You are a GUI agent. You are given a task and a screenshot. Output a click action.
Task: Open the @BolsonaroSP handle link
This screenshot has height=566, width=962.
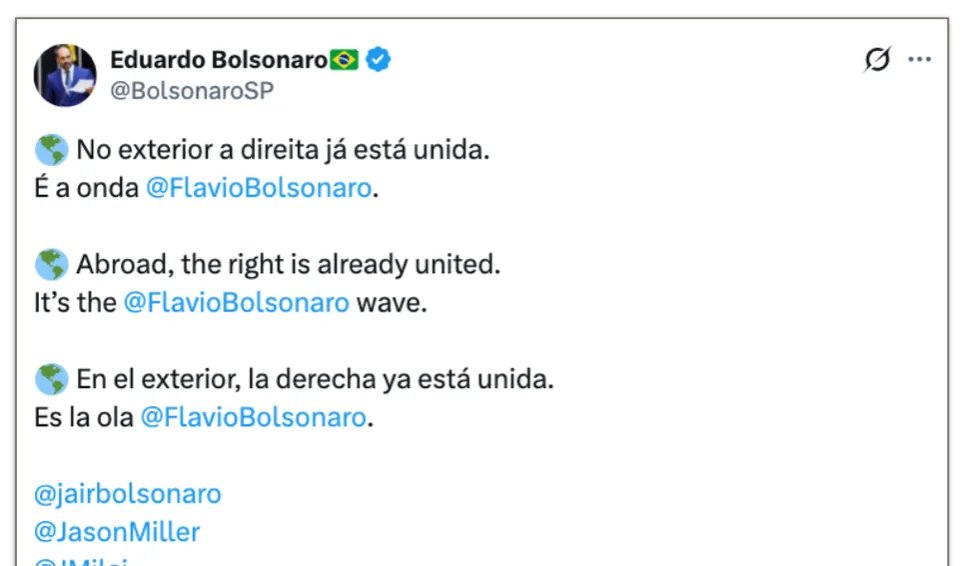point(192,90)
